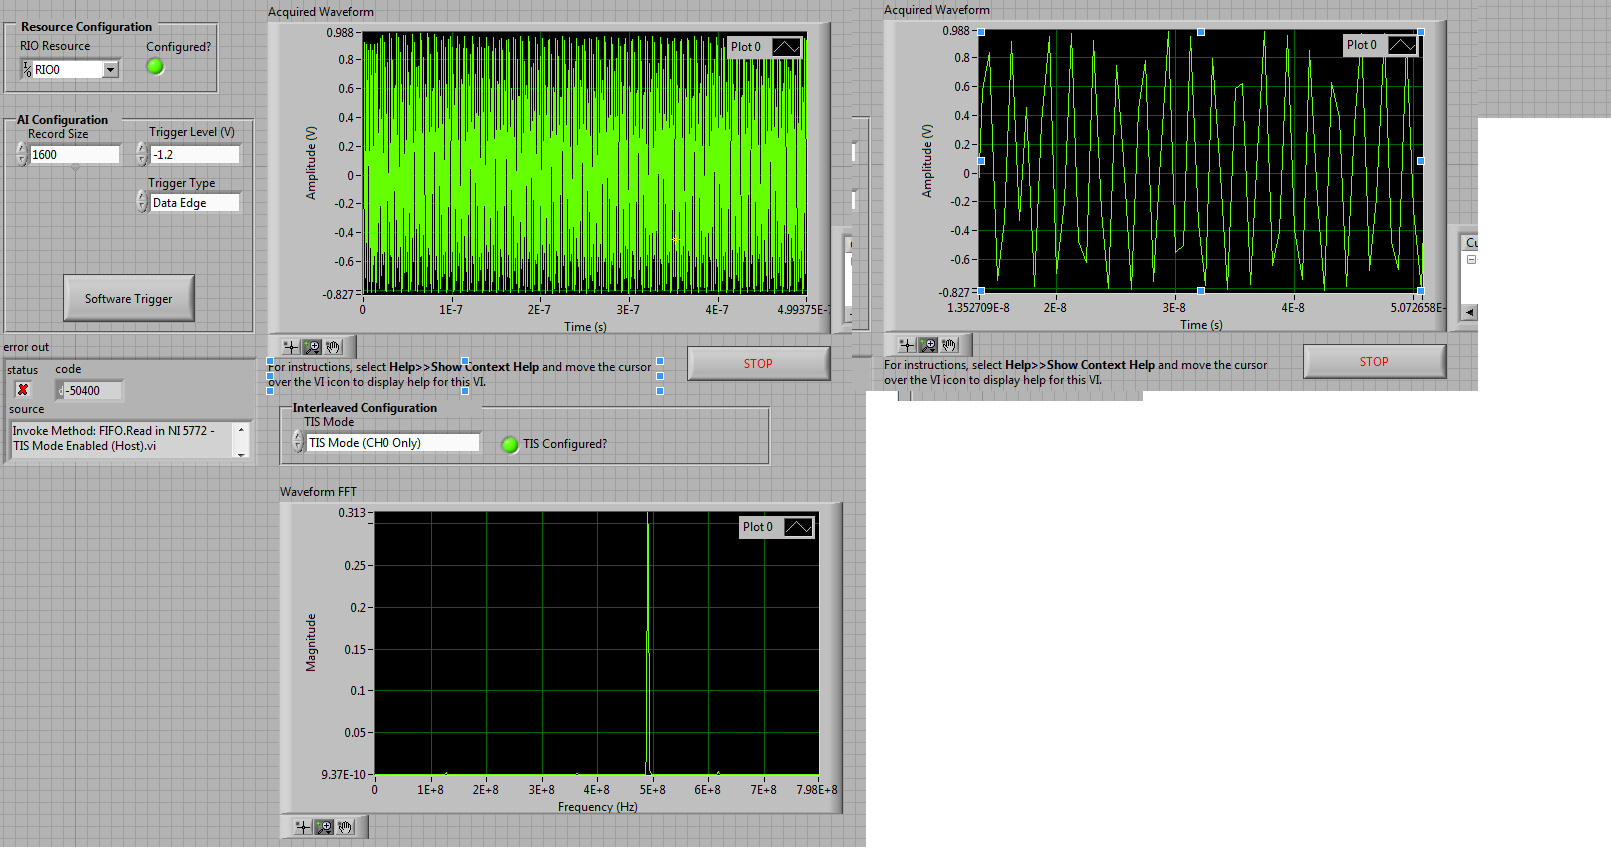This screenshot has width=1611, height=865.
Task: Select zoom tool on left Acquired Waveform palette
Action: tap(312, 347)
